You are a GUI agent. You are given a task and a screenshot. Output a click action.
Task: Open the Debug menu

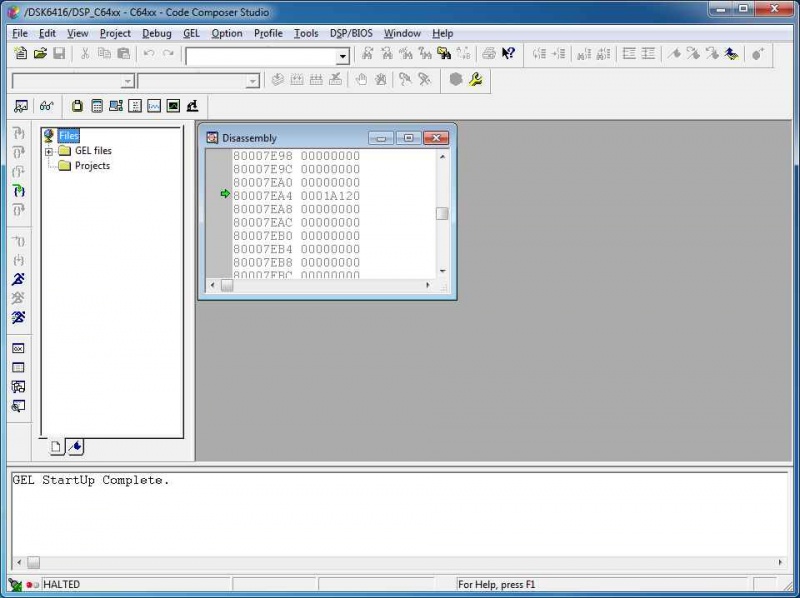(x=157, y=33)
